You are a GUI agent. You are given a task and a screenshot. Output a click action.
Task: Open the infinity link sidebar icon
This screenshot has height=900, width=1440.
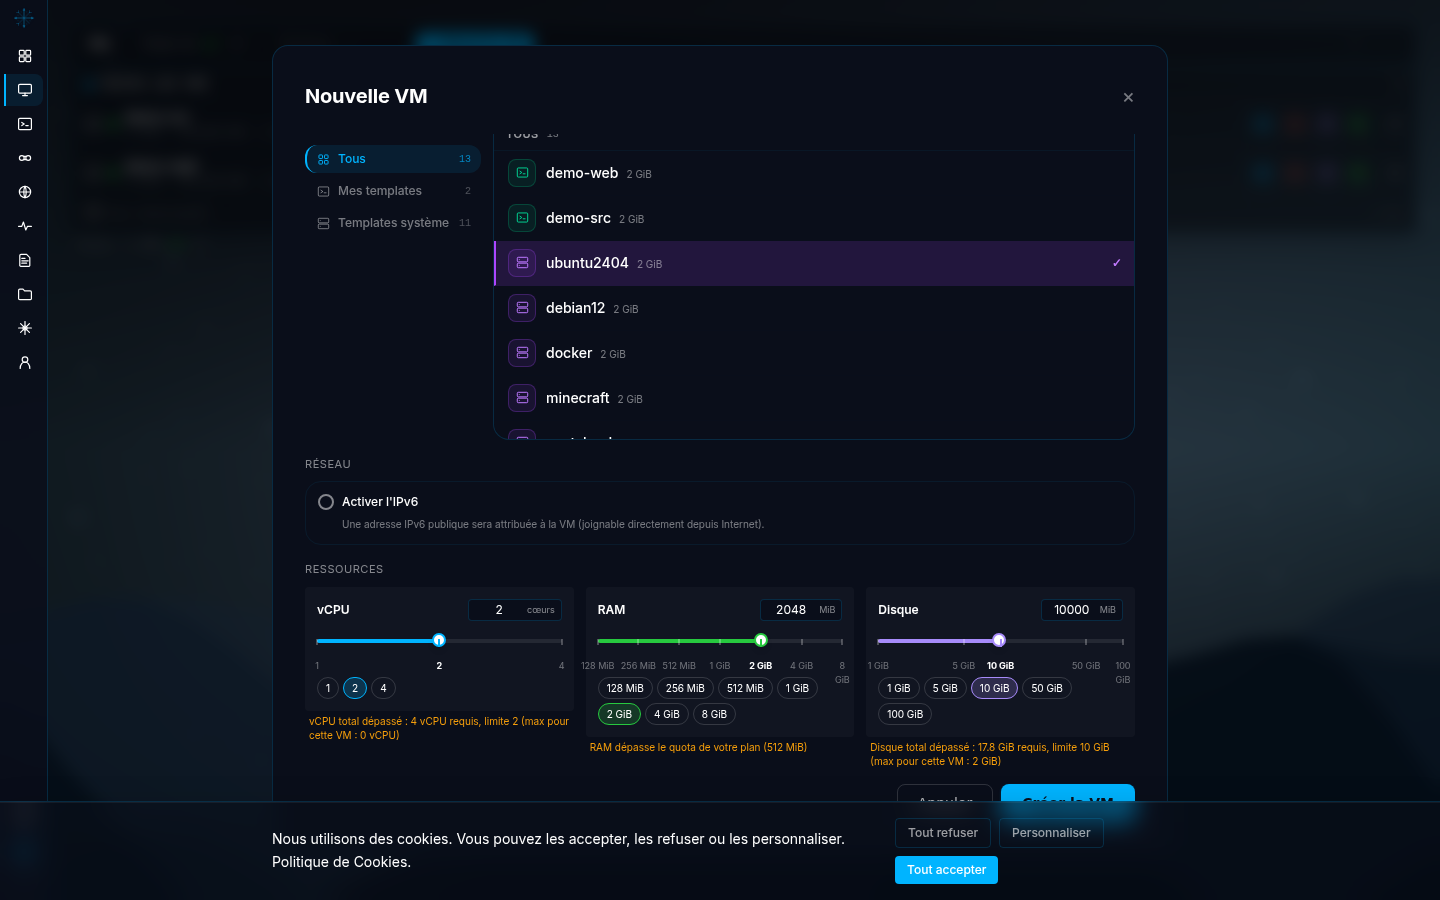point(25,158)
